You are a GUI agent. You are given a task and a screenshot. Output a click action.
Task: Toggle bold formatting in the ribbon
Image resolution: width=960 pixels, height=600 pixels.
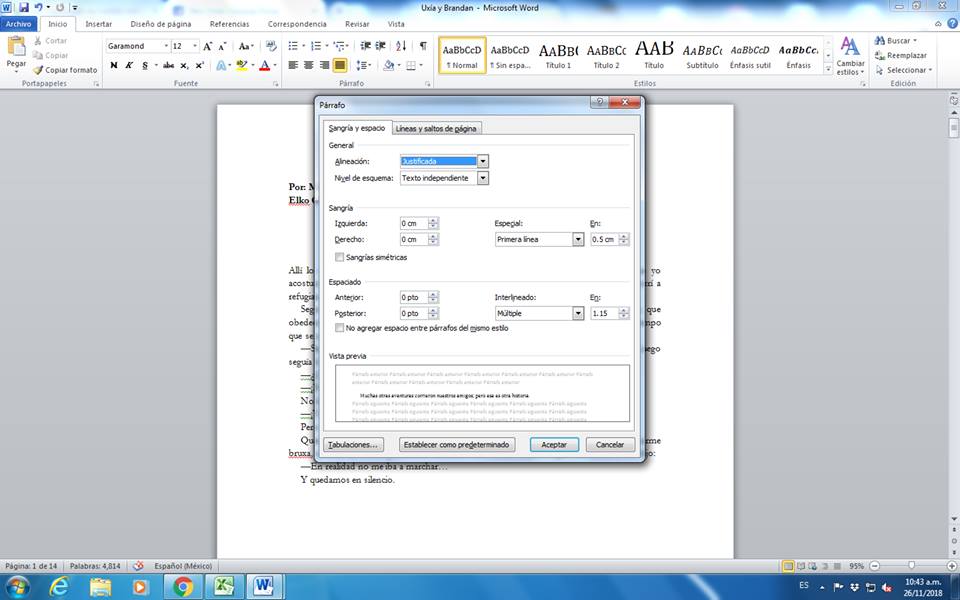(113, 66)
